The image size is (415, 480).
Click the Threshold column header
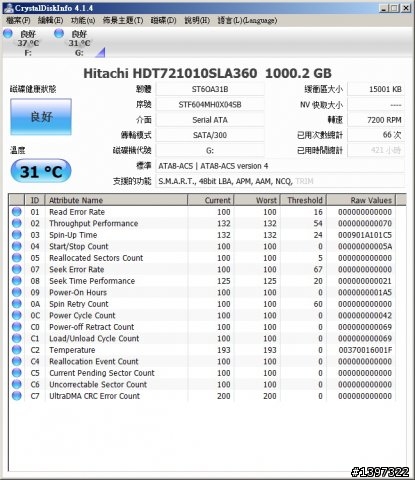tap(303, 200)
